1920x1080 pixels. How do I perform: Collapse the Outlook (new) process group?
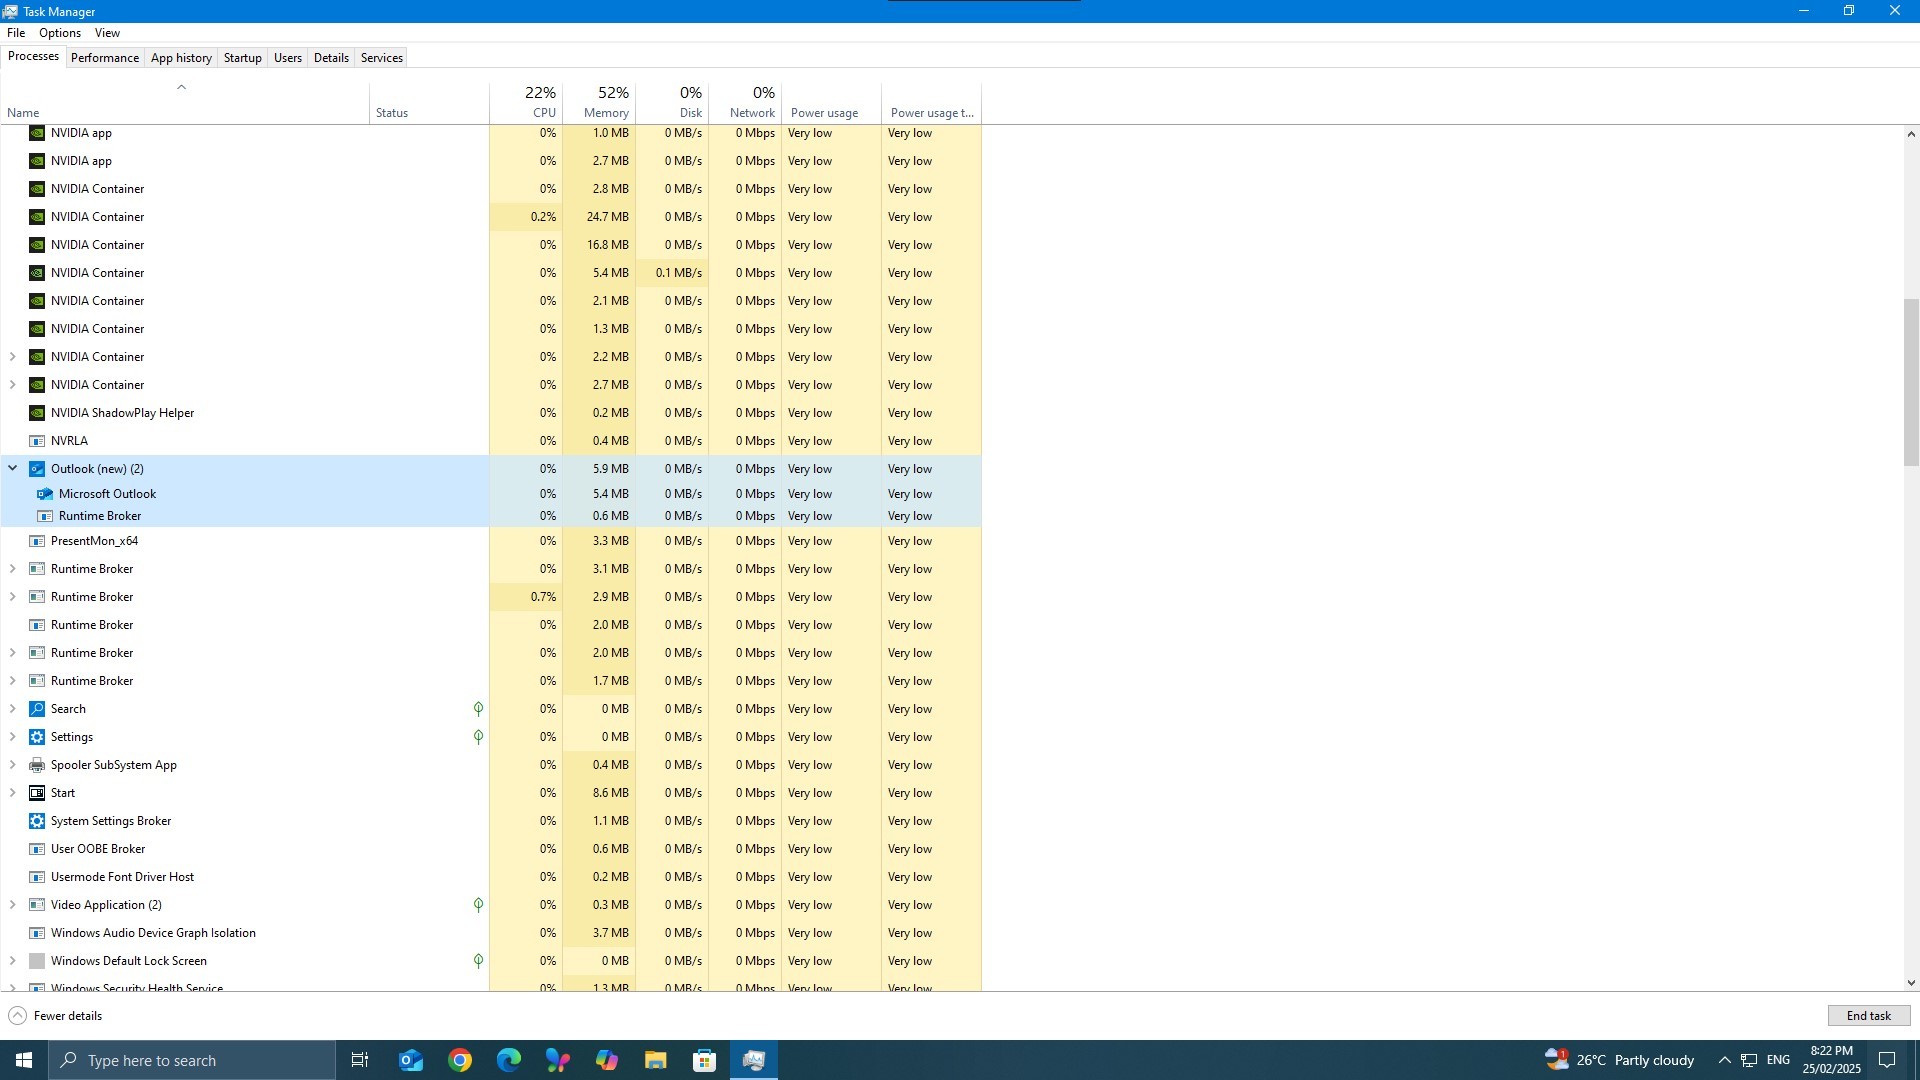[x=12, y=467]
